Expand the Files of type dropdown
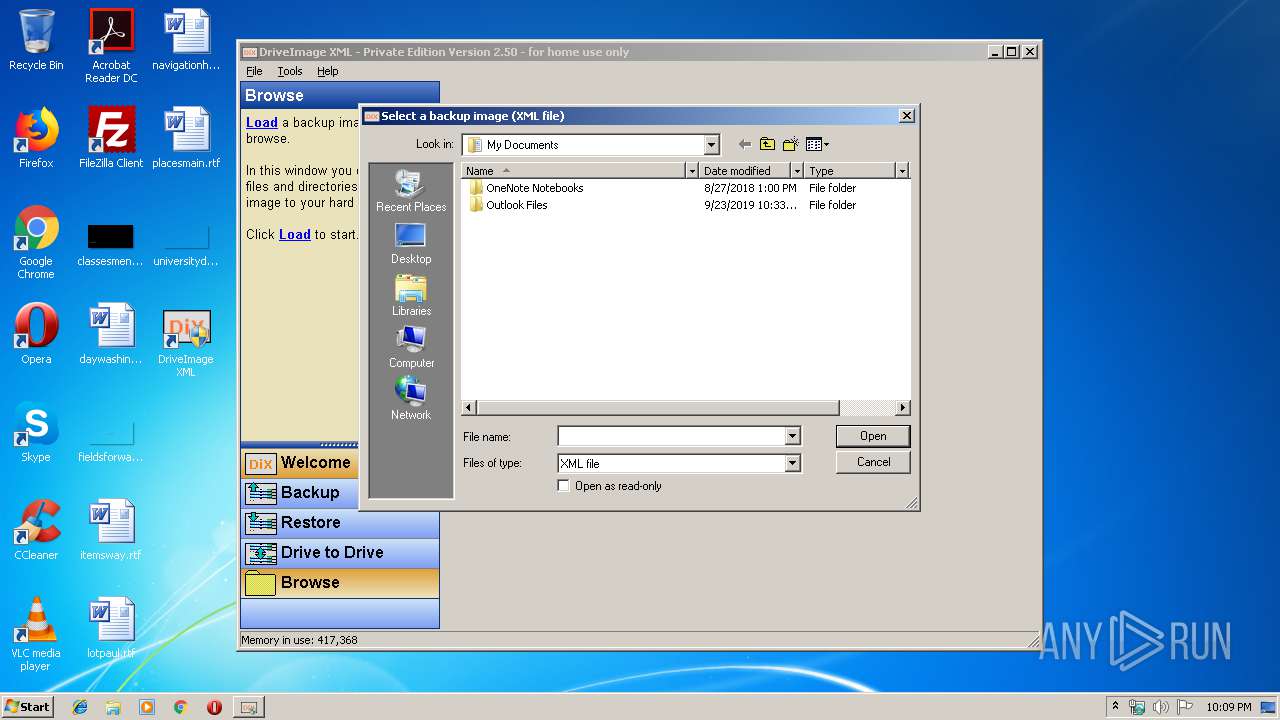Viewport: 1280px width, 720px height. coord(792,463)
